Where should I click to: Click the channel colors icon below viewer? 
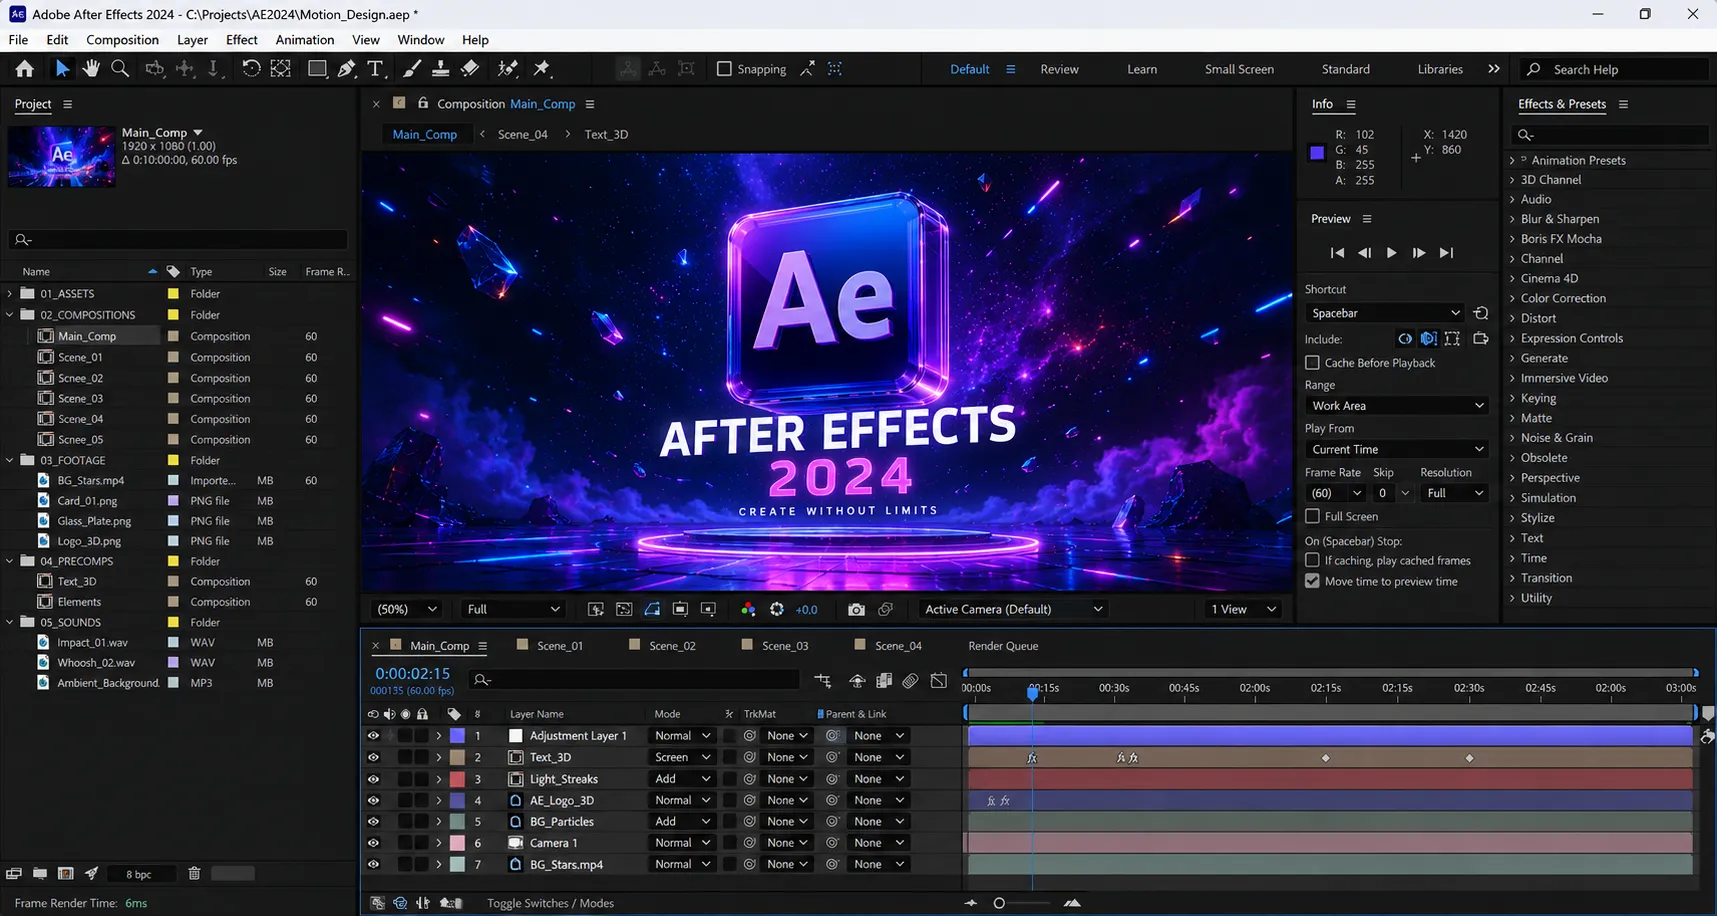pos(748,609)
